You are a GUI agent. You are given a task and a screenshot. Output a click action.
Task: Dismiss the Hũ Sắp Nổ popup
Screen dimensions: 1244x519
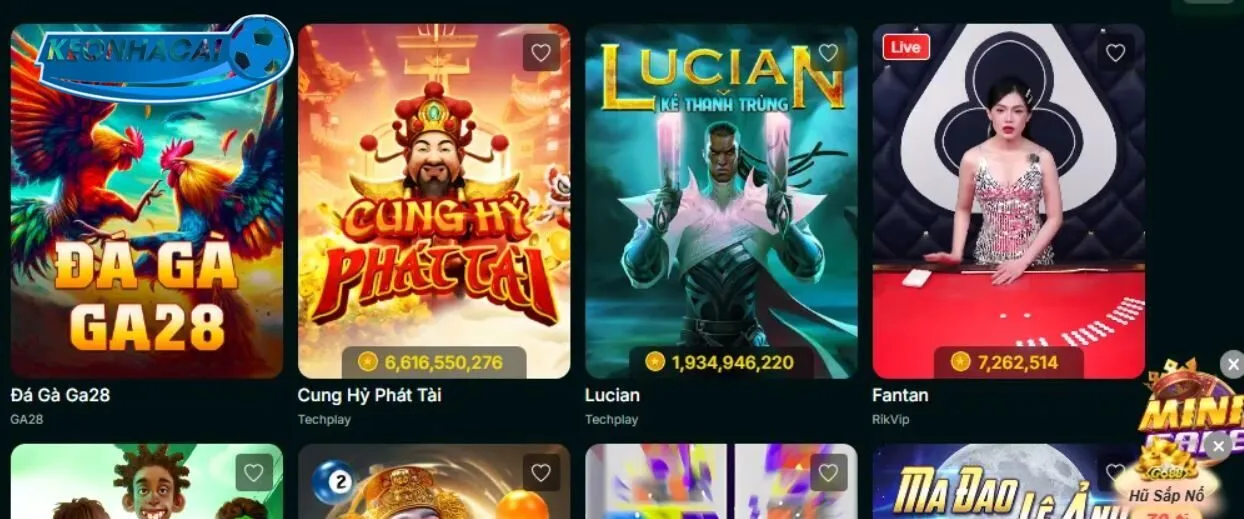pos(1218,446)
